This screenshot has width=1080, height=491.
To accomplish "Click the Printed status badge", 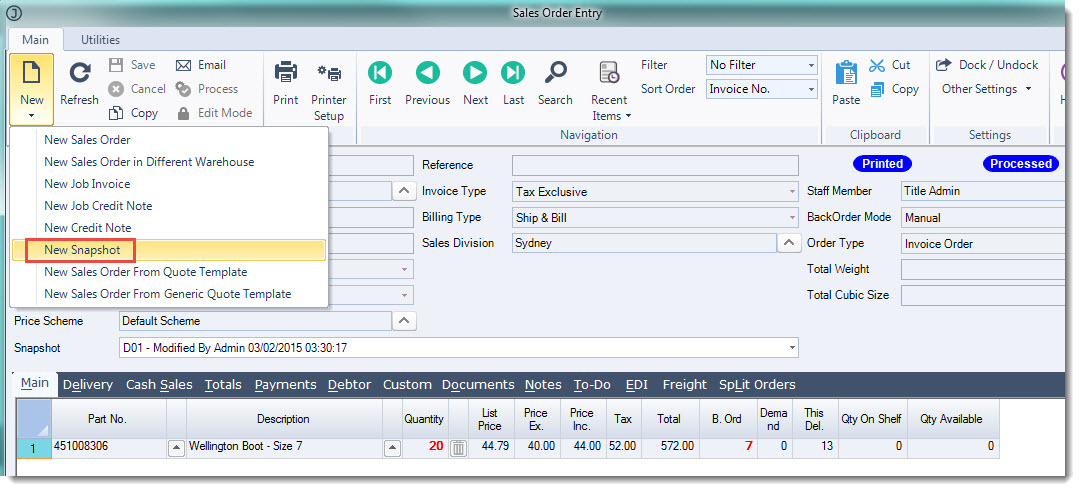I will pos(882,164).
